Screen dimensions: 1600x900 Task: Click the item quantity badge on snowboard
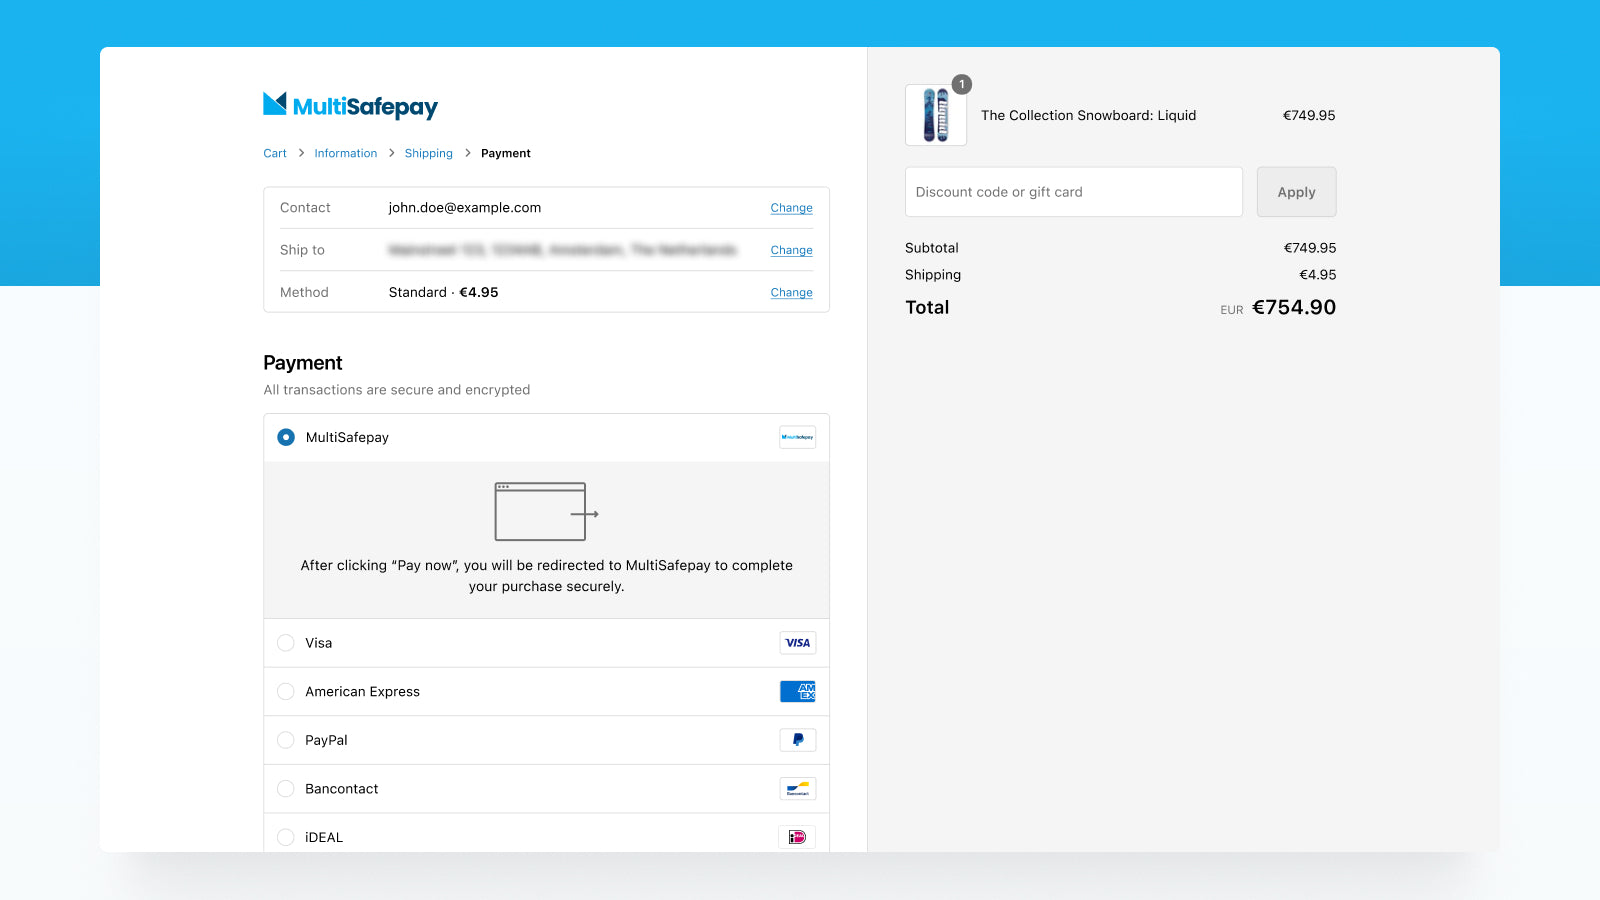pyautogui.click(x=962, y=85)
